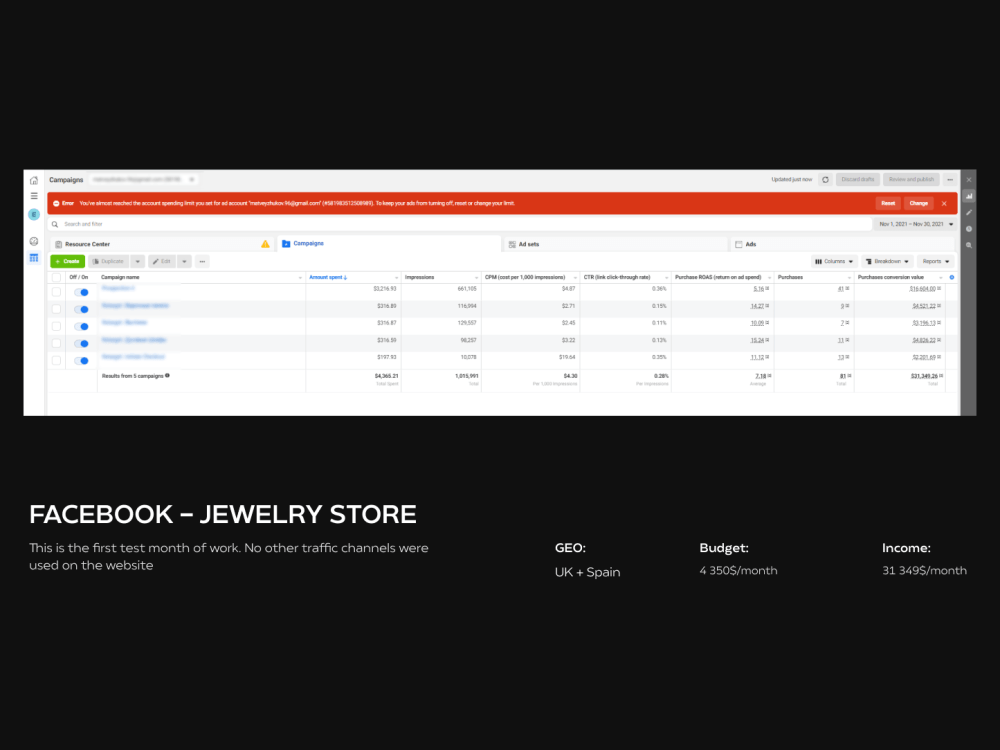Click the blue column customize dot icon
The height and width of the screenshot is (750, 1000).
[x=952, y=277]
